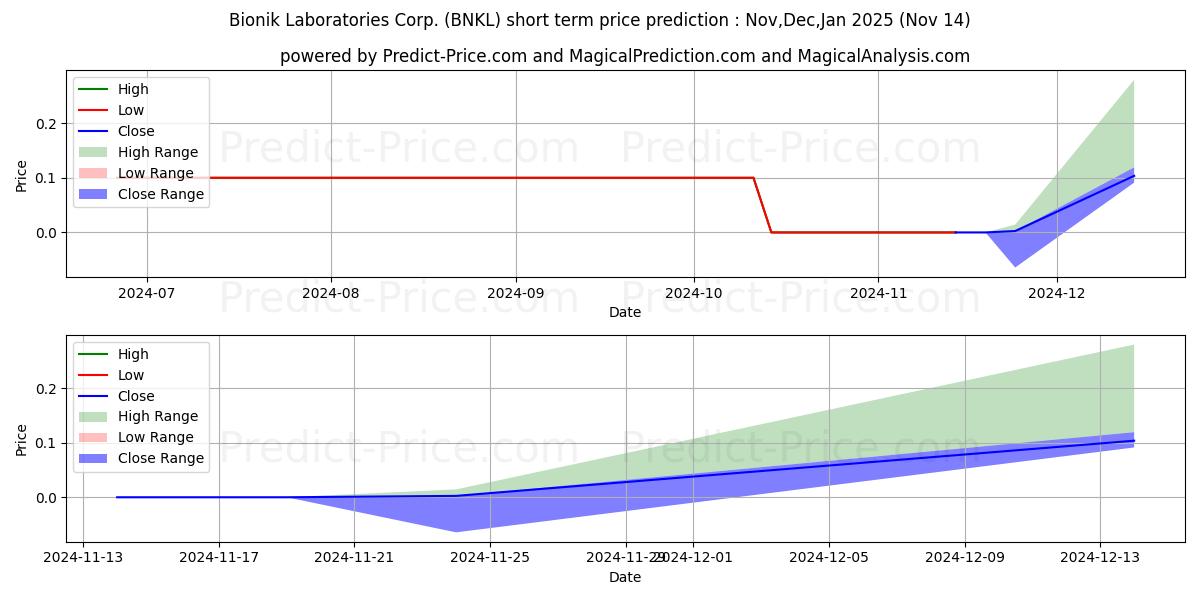Click the green High line swatch in upper legend

[x=96, y=89]
